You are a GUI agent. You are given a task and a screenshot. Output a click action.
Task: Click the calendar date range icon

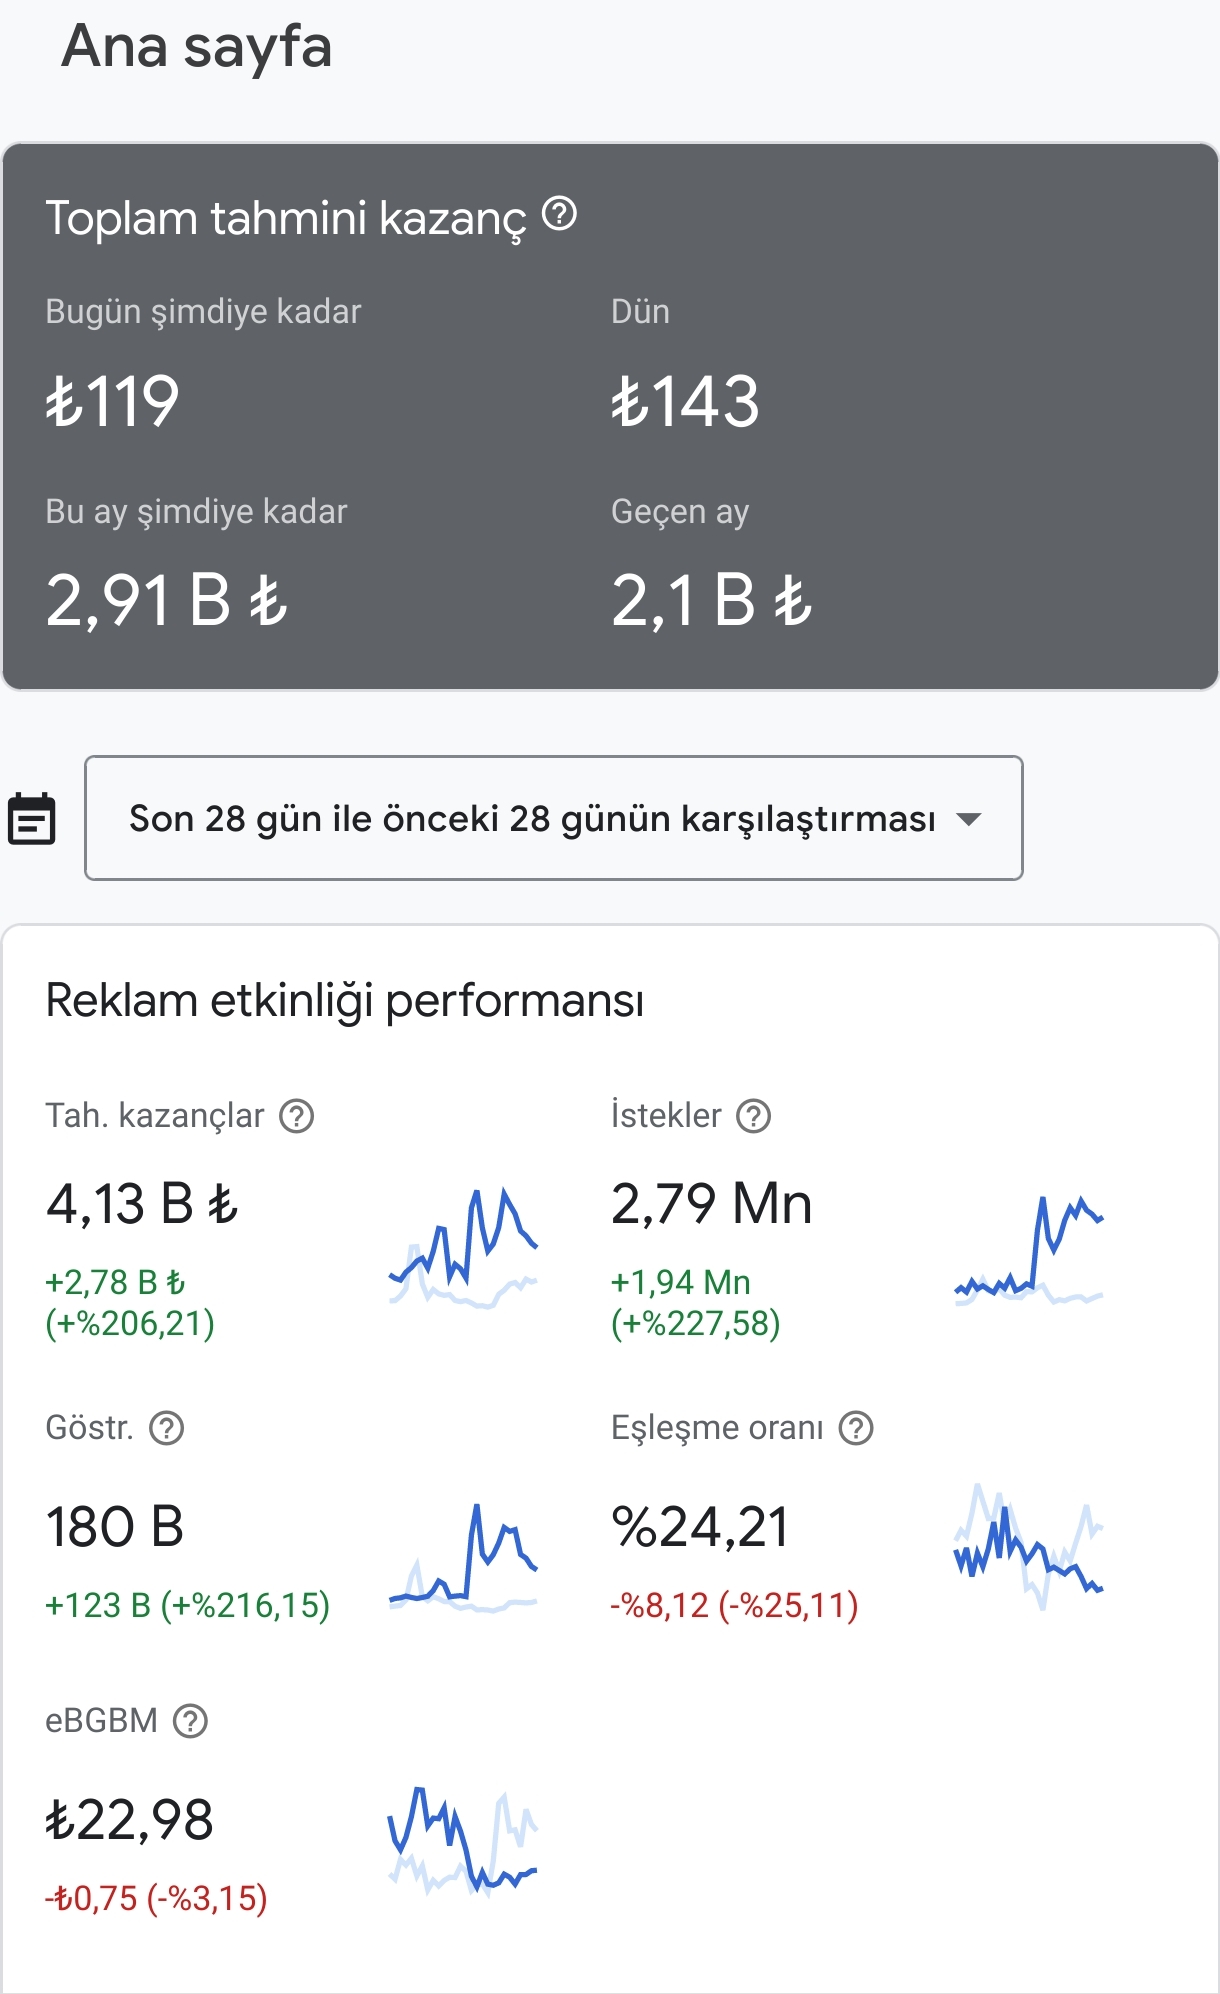click(x=32, y=819)
